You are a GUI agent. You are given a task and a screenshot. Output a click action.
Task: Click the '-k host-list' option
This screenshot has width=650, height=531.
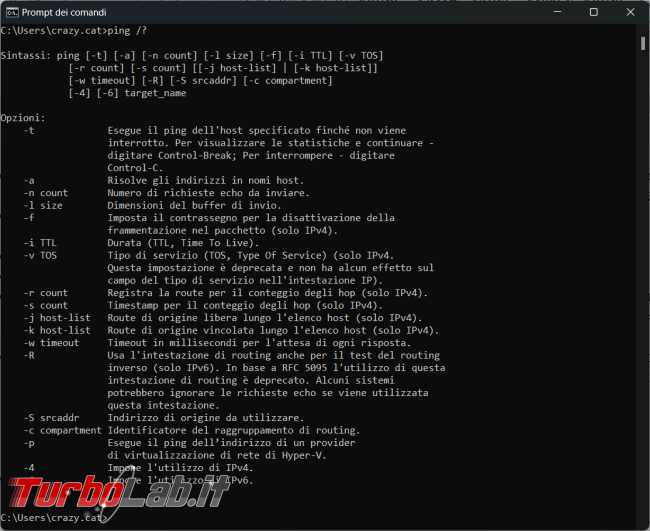[x=57, y=330]
